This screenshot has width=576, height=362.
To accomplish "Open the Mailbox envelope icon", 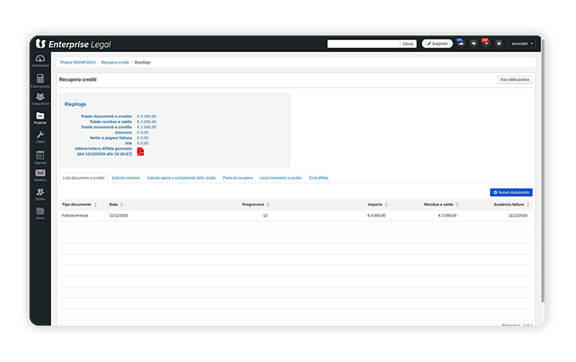I will tap(40, 173).
